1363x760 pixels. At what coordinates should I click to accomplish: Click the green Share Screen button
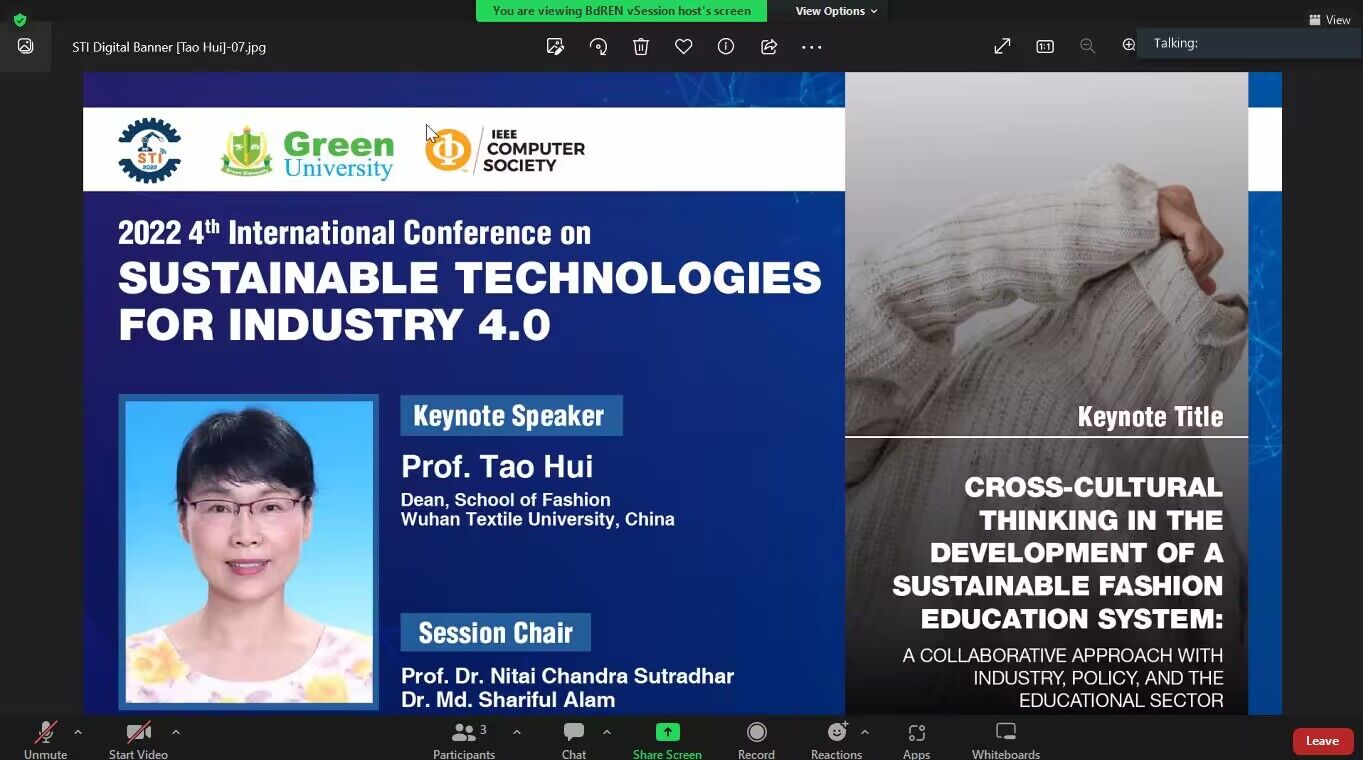coord(667,740)
